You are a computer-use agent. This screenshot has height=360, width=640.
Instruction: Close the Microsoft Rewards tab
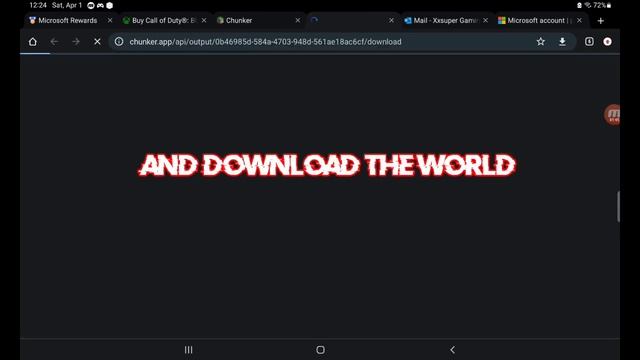[110, 20]
